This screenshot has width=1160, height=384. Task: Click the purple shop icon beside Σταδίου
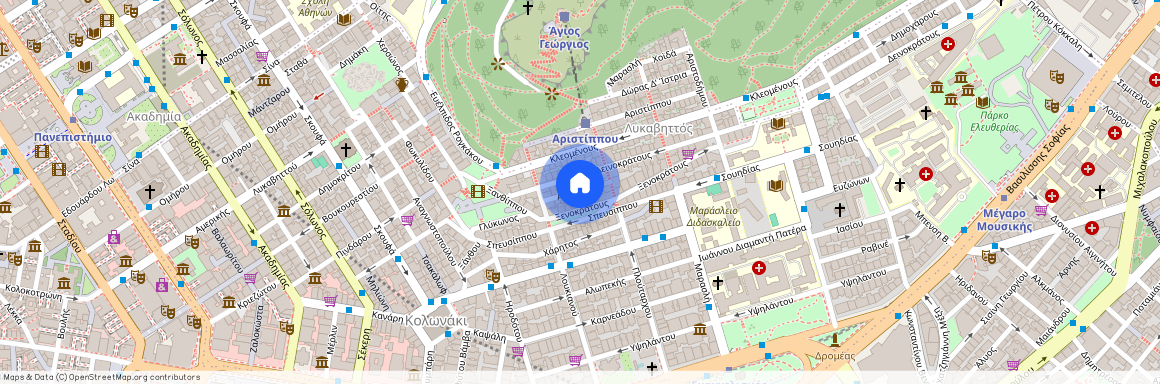tap(114, 238)
